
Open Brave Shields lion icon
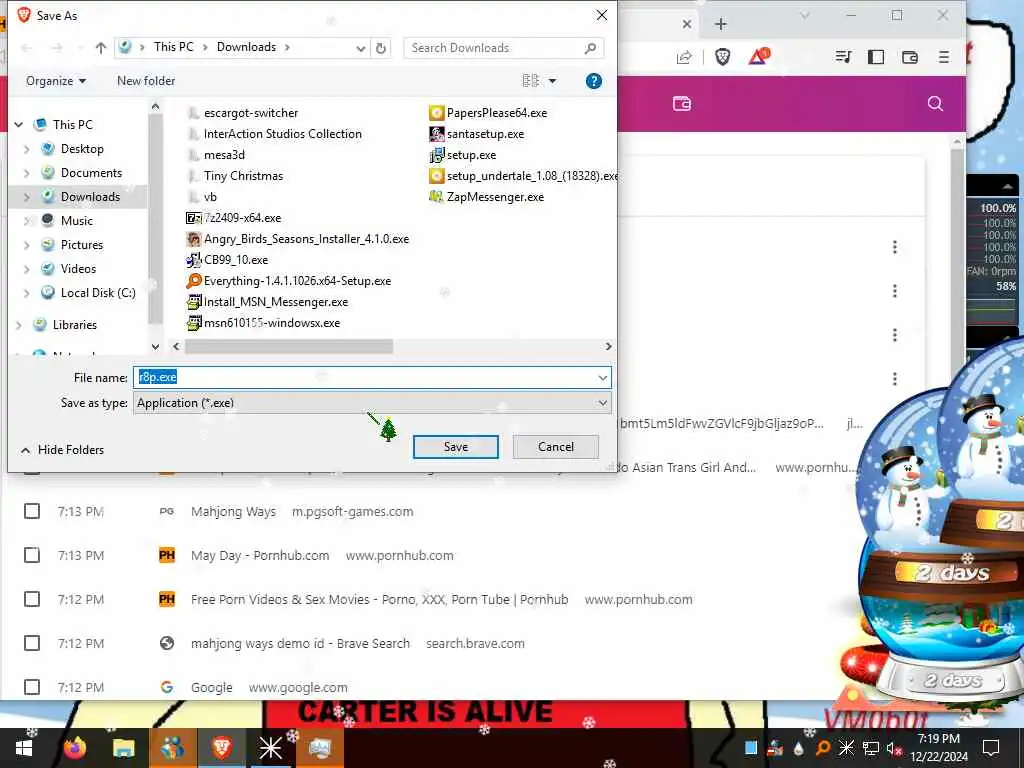pos(722,57)
